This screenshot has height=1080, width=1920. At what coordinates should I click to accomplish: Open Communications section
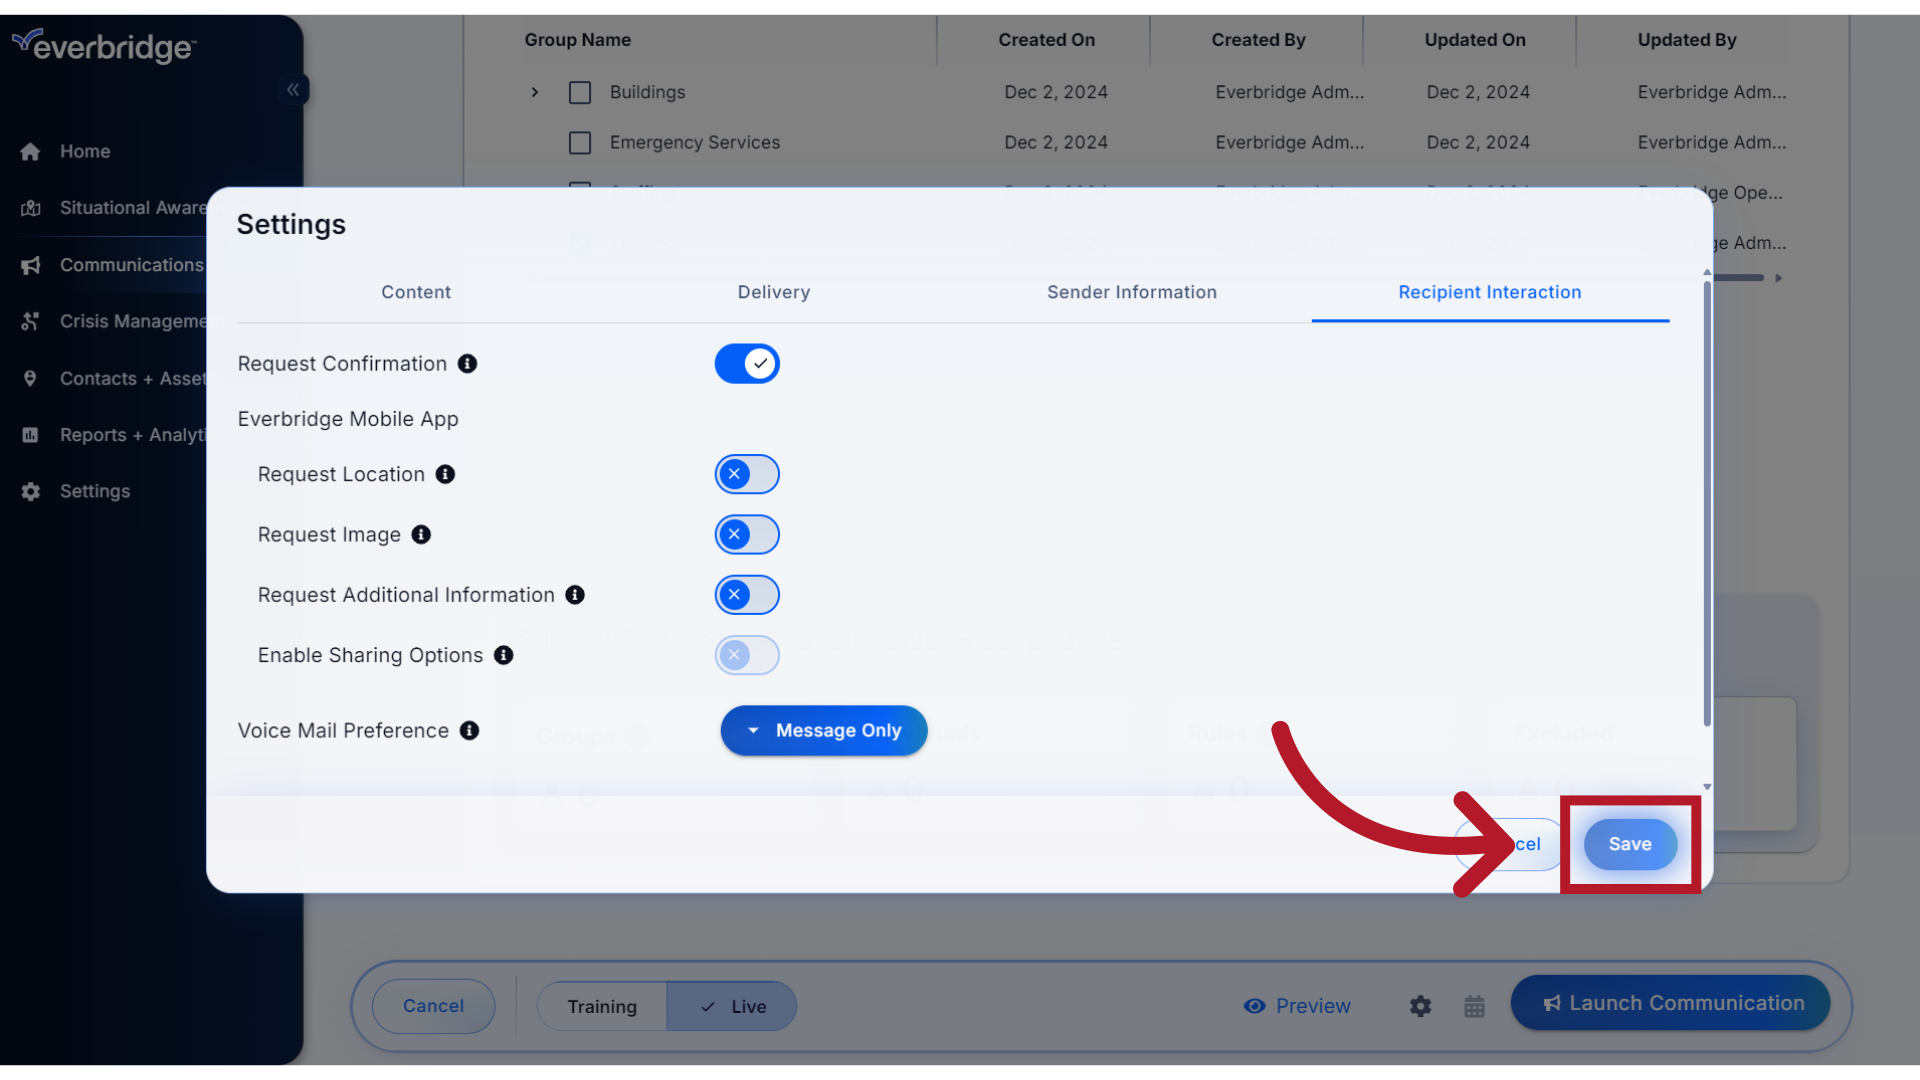(x=132, y=264)
